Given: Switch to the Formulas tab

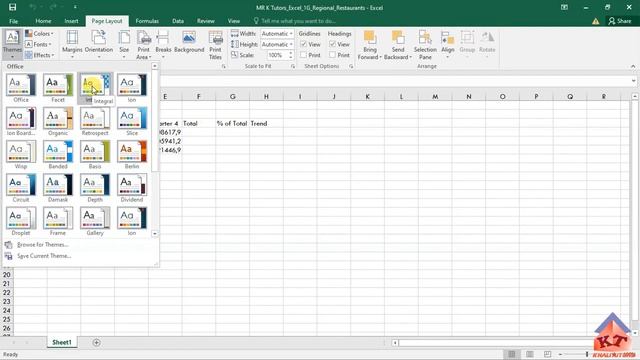Looking at the screenshot, I should tap(147, 21).
